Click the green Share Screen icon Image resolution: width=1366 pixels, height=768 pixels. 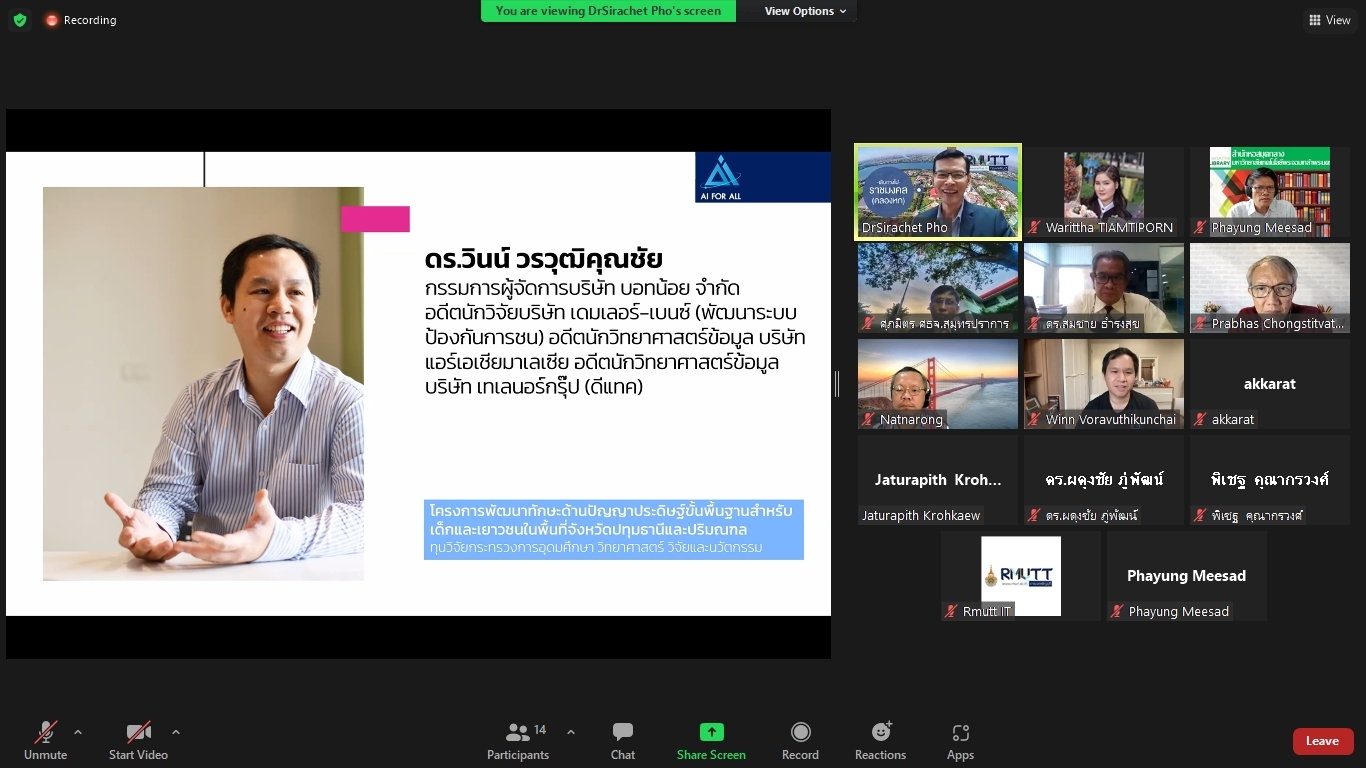coord(711,733)
